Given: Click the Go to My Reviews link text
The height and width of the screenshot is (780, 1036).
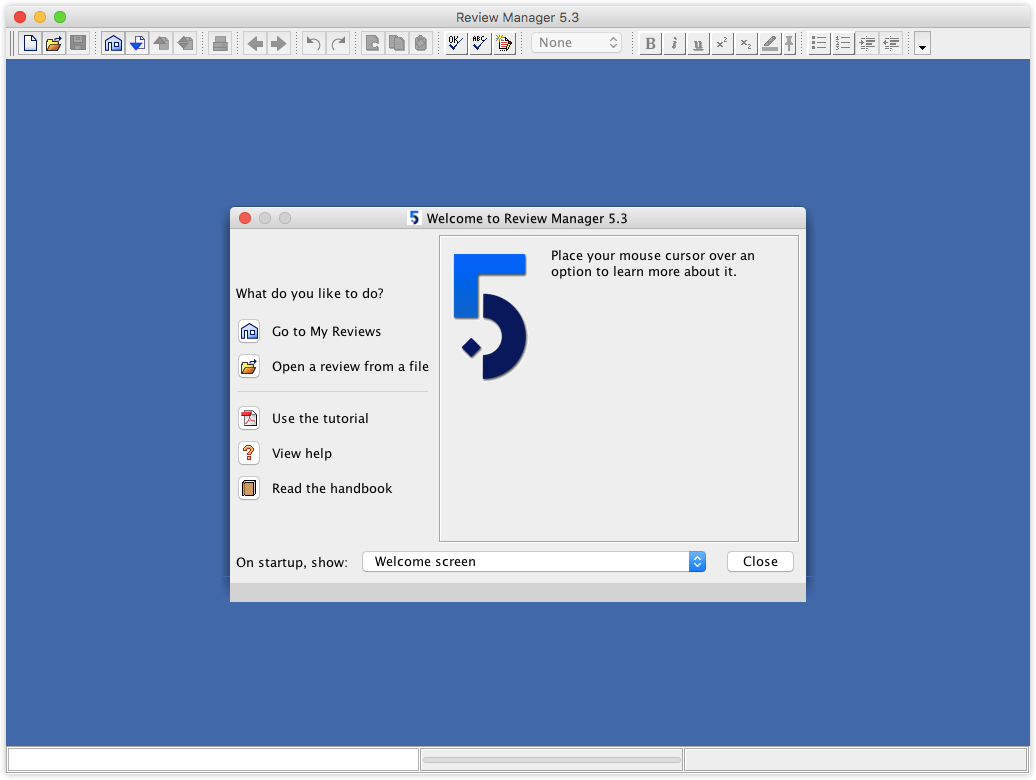Looking at the screenshot, I should coord(326,331).
